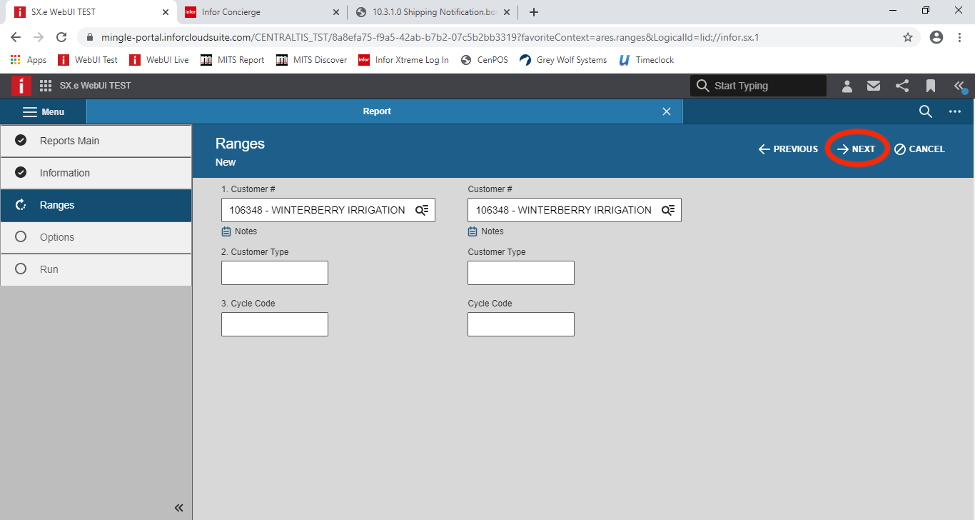Image resolution: width=977 pixels, height=520 pixels.
Task: Close the Shipping Notification browser tab
Action: point(506,12)
